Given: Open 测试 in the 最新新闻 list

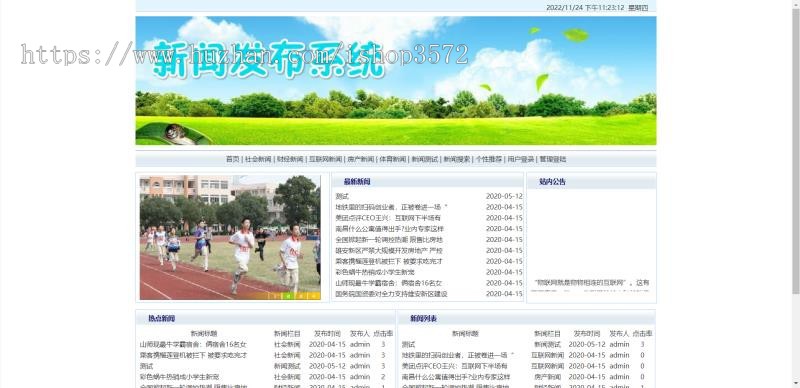Looking at the screenshot, I should 342,196.
